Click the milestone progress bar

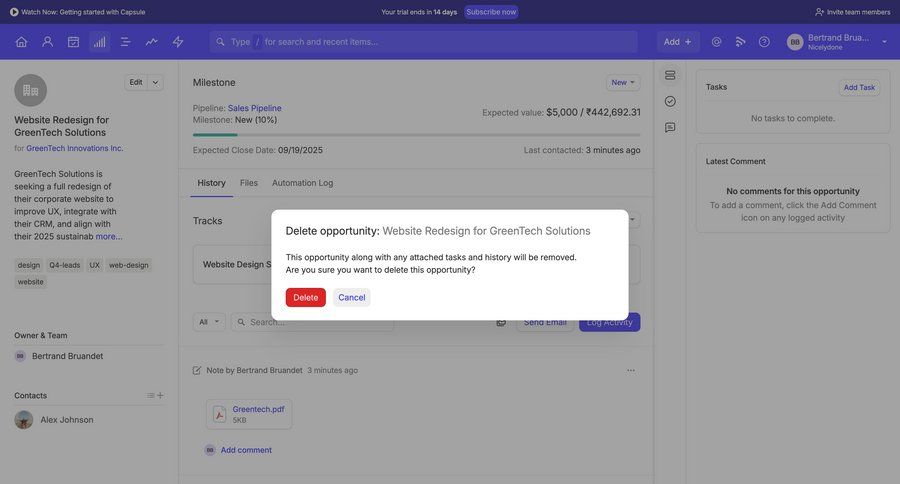point(416,135)
